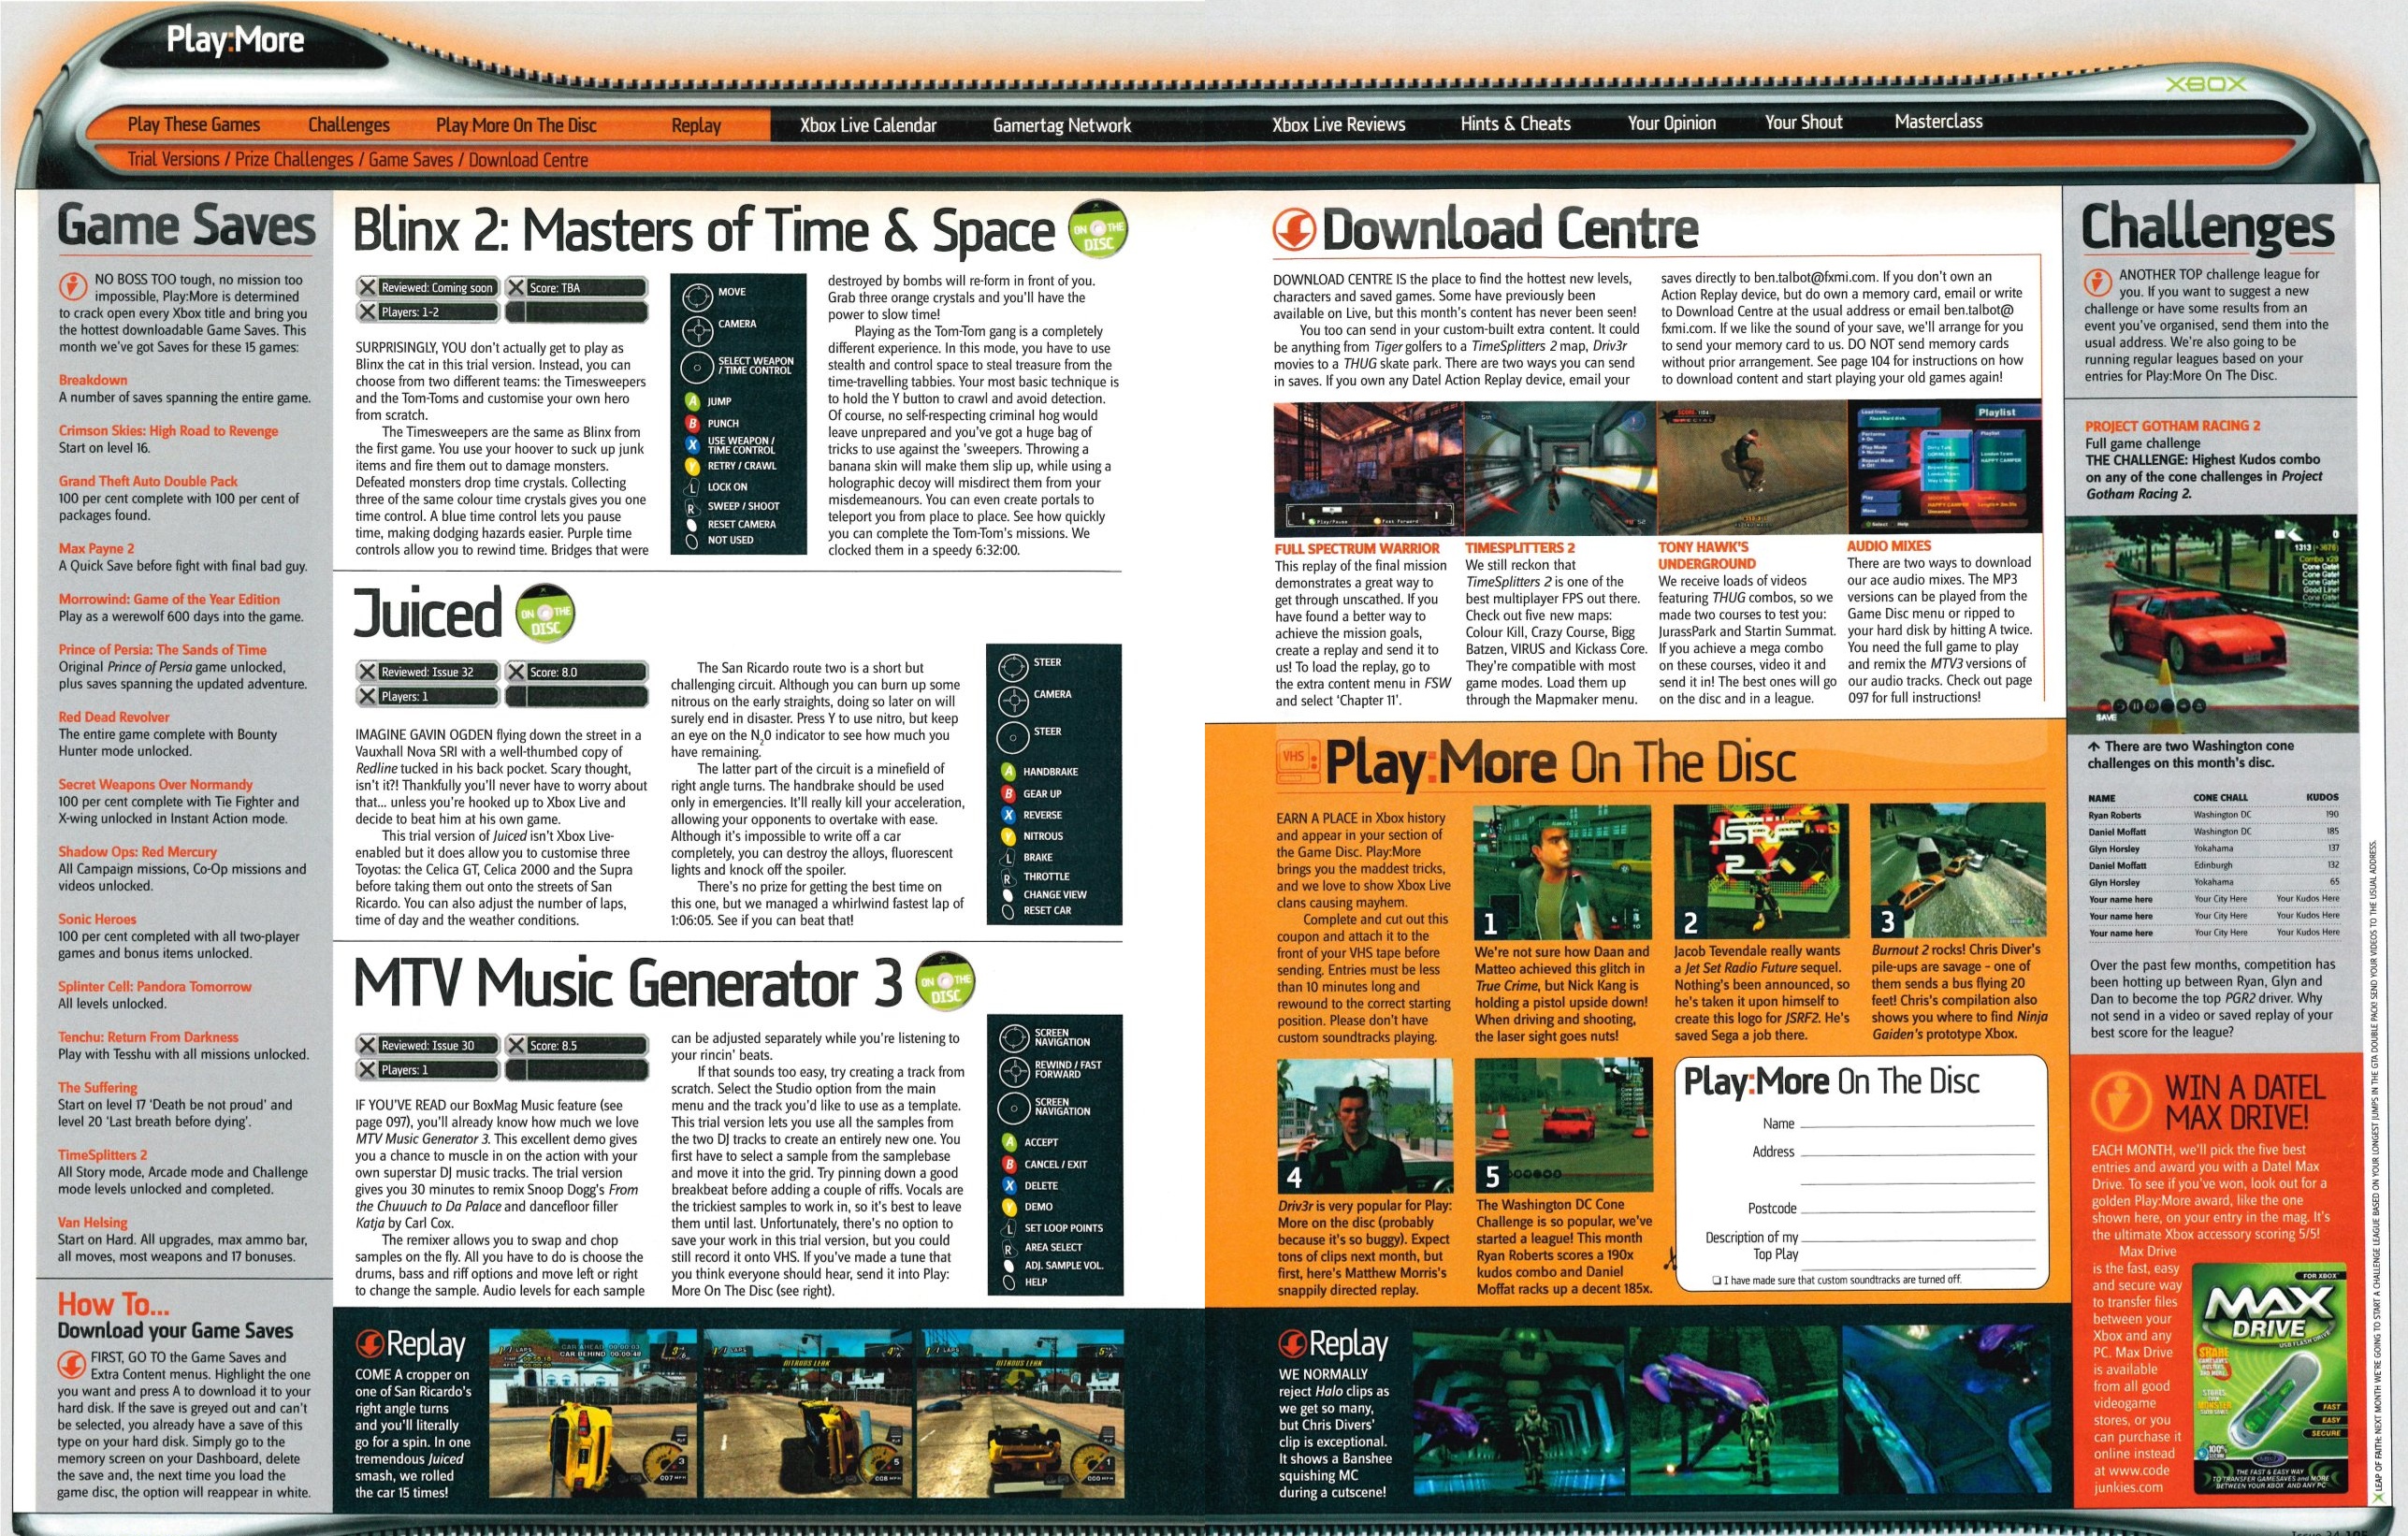Click the yellow Y Retry / Crawl button icon
Screen dimensions: 2408x1536
[x=691, y=466]
